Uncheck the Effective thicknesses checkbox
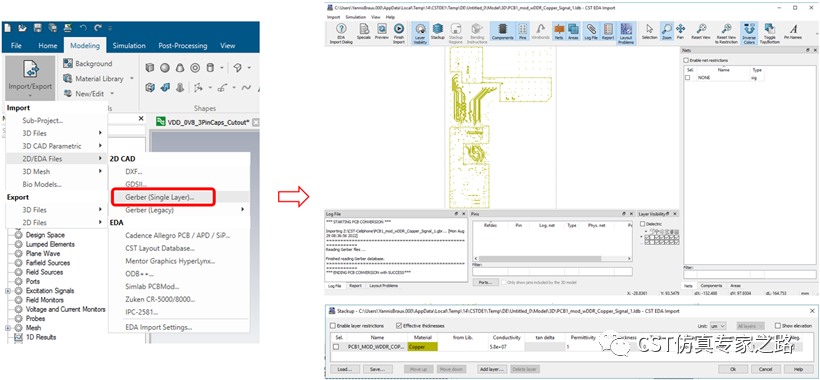The image size is (820, 380). 399,326
